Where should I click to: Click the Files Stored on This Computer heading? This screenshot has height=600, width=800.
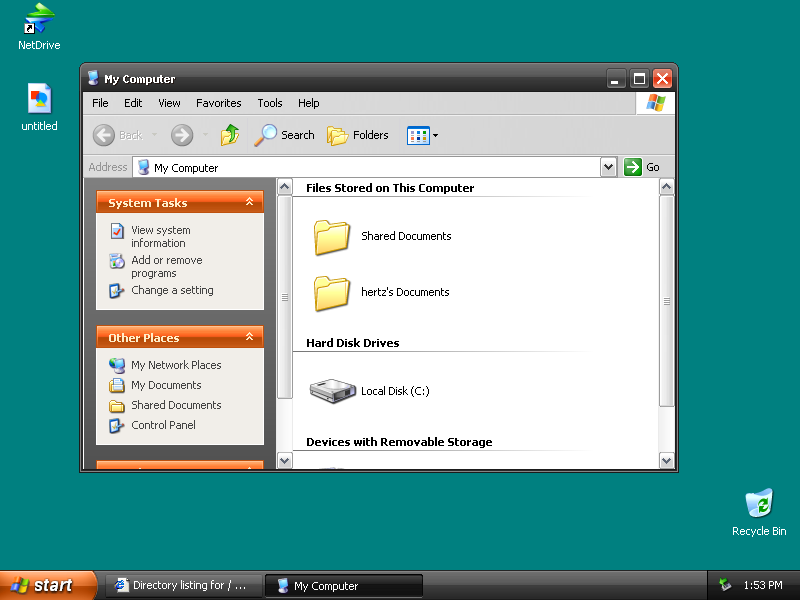tap(390, 188)
